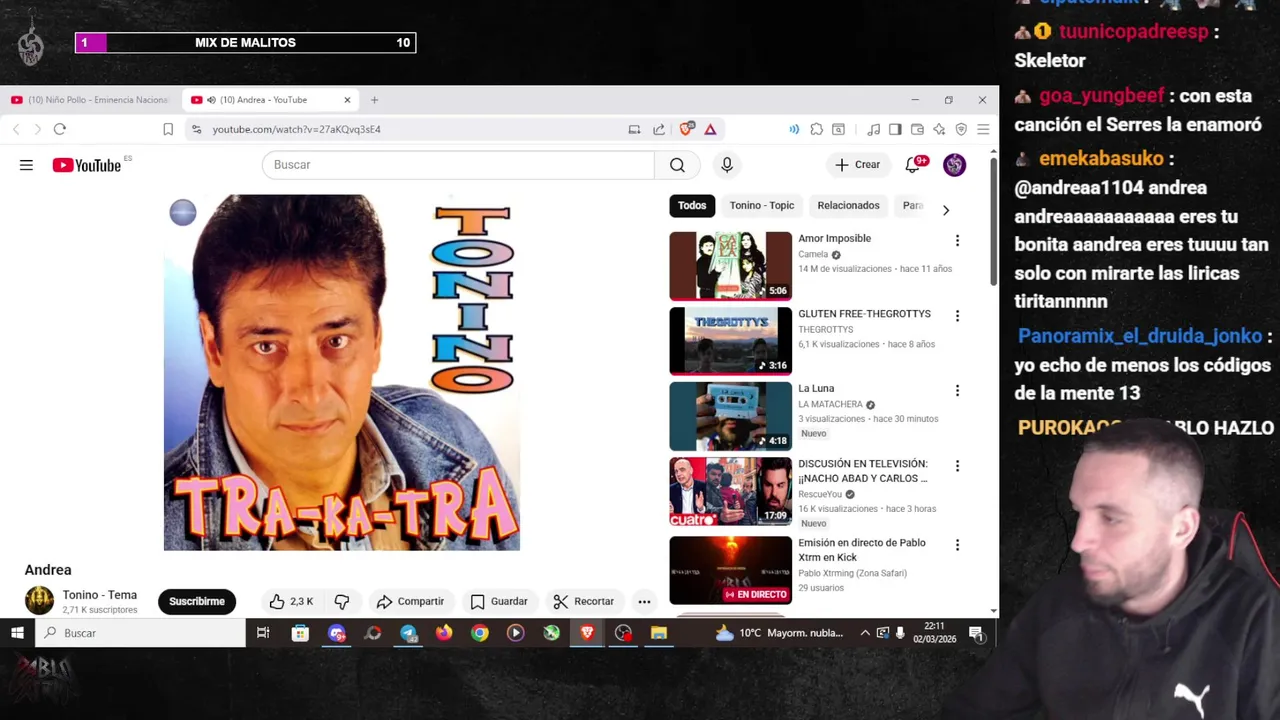Open options menu for Amor Imposible video
This screenshot has height=720, width=1280.
tap(957, 240)
